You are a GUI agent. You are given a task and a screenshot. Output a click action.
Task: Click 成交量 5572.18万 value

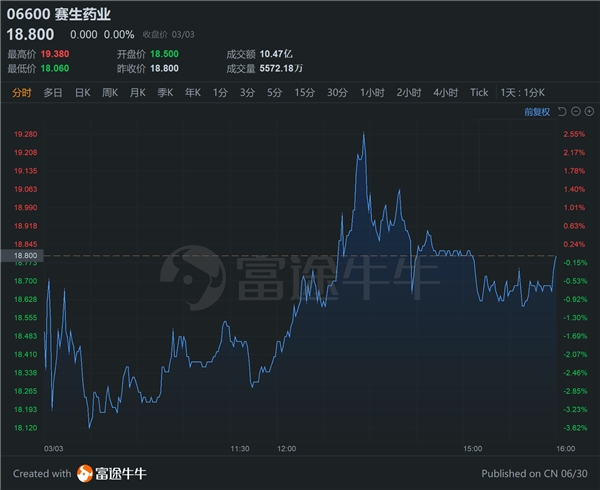click(x=281, y=68)
